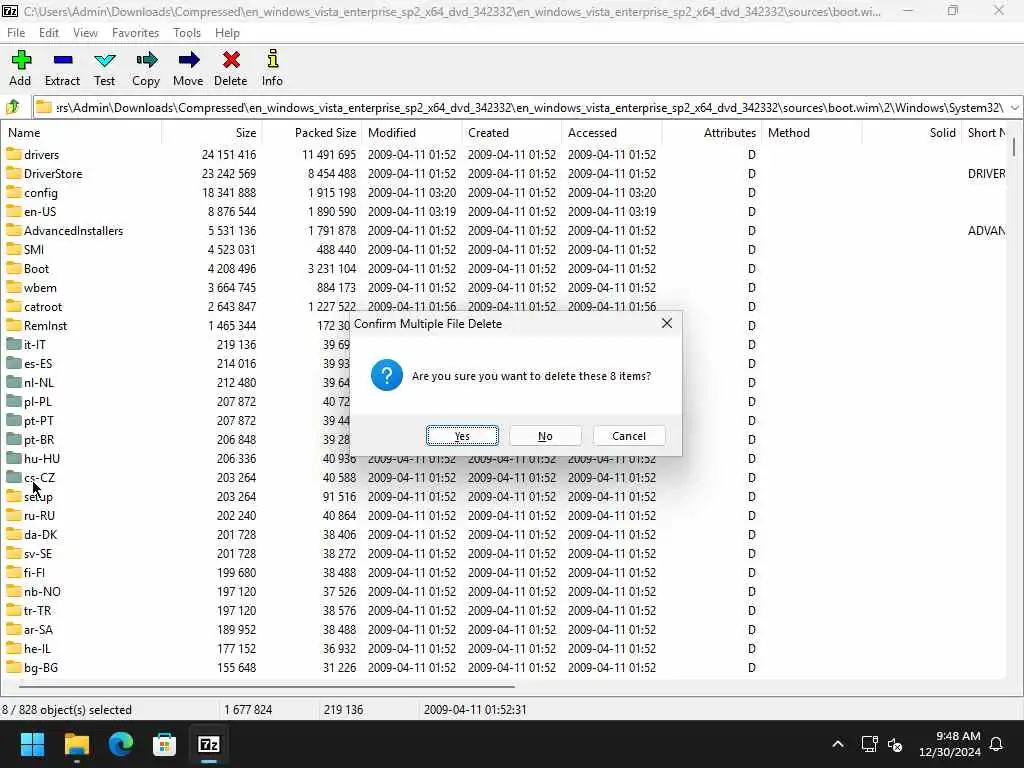Sort by Method column header
This screenshot has height=768, width=1024.
(x=811, y=133)
